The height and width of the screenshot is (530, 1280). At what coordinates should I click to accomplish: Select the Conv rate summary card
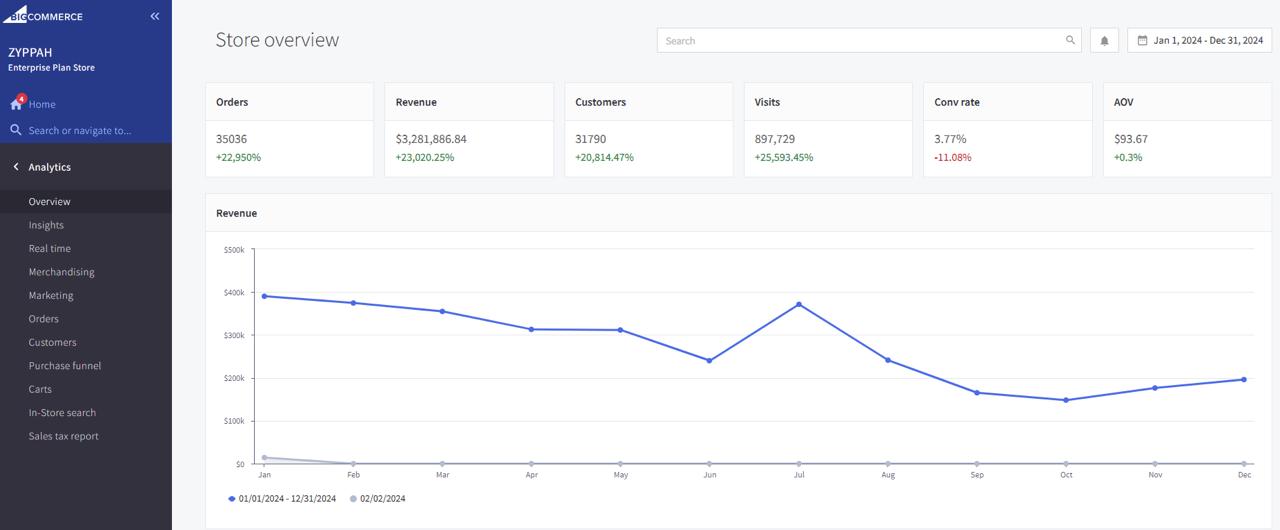tap(1007, 130)
